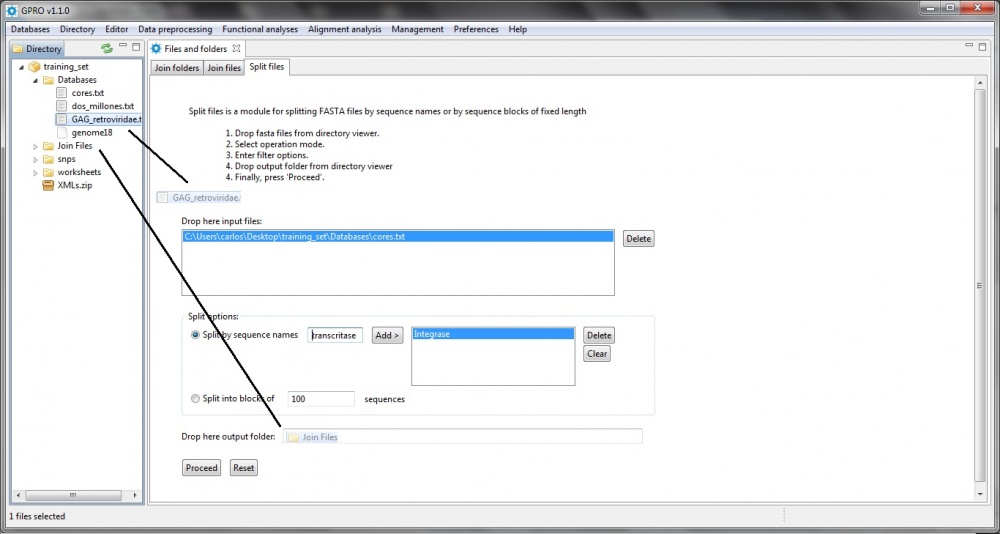This screenshot has height=534, width=1000.
Task: Select the XMLs.zip archive icon
Action: tap(48, 185)
